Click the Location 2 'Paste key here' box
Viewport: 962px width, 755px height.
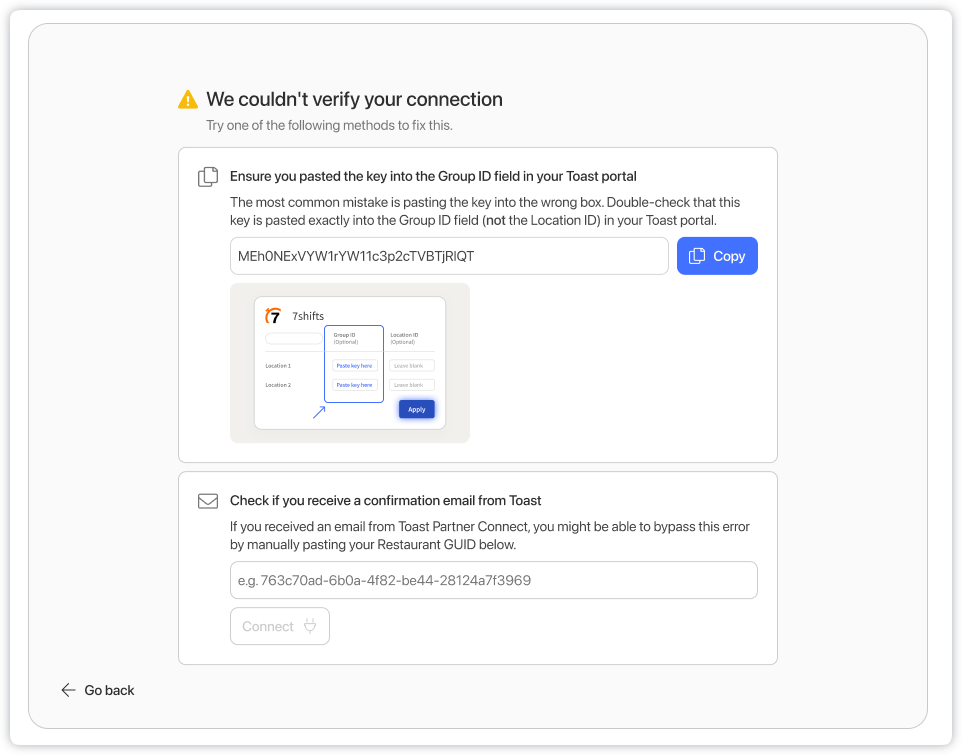click(x=354, y=385)
